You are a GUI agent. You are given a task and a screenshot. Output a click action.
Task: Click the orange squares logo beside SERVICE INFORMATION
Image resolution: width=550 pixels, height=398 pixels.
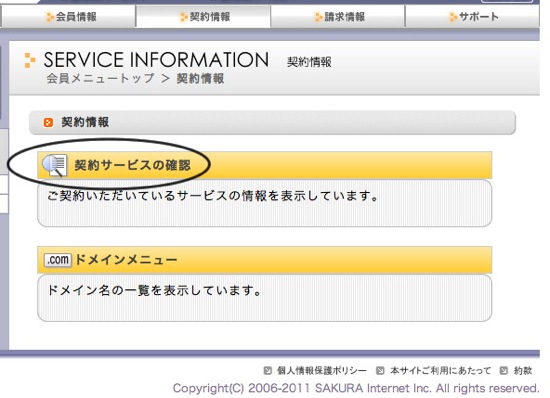[x=30, y=60]
